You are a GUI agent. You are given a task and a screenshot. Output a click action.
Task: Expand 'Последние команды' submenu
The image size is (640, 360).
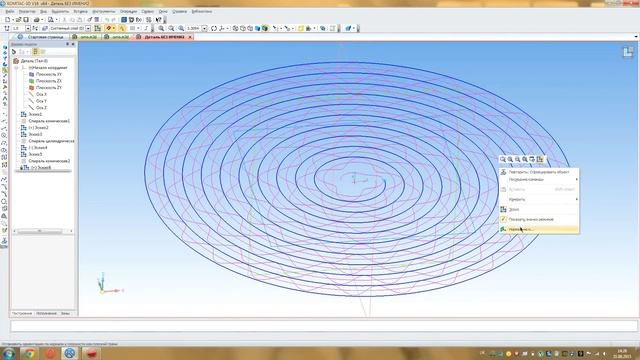[x=539, y=180]
